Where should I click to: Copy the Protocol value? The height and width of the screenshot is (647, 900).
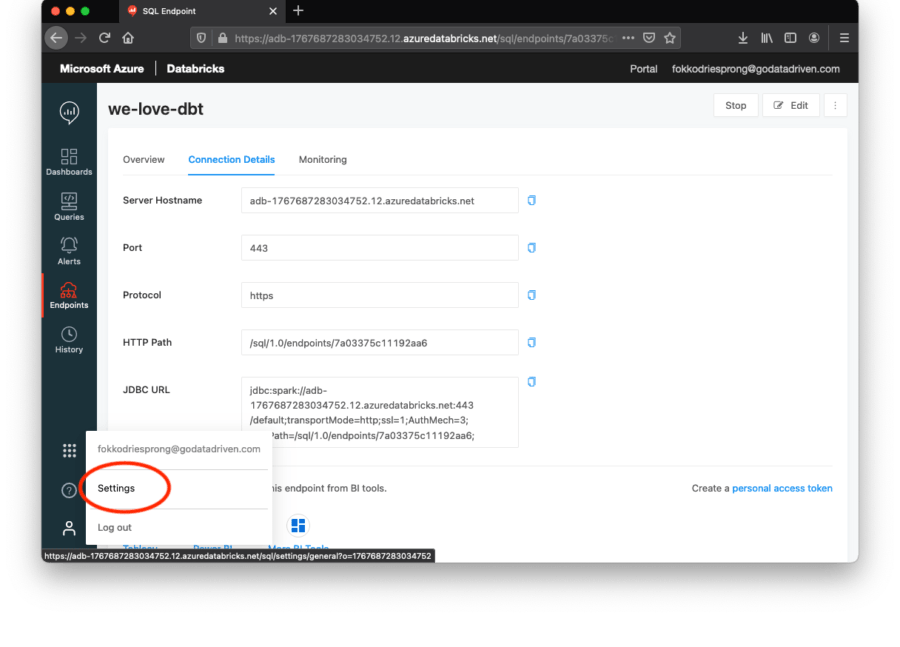pos(532,295)
